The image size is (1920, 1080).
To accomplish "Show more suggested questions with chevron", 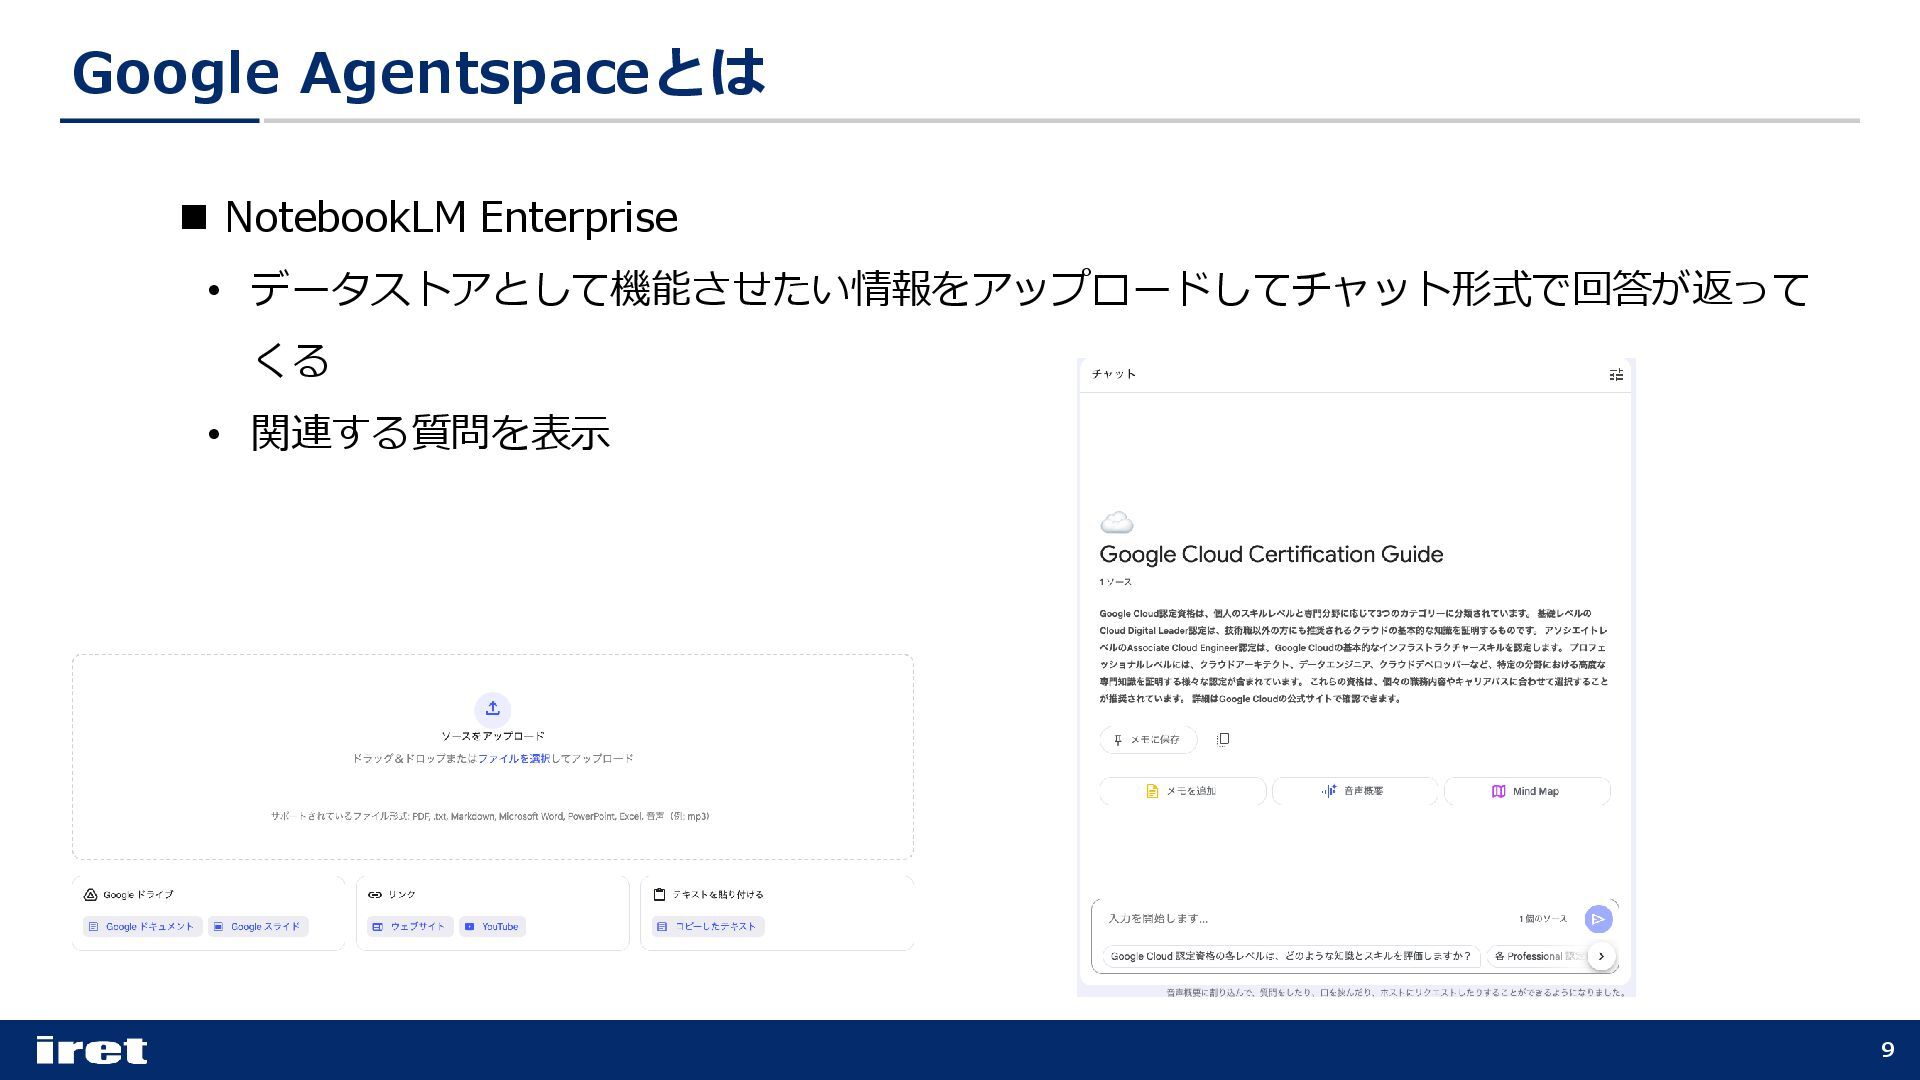I will point(1601,956).
